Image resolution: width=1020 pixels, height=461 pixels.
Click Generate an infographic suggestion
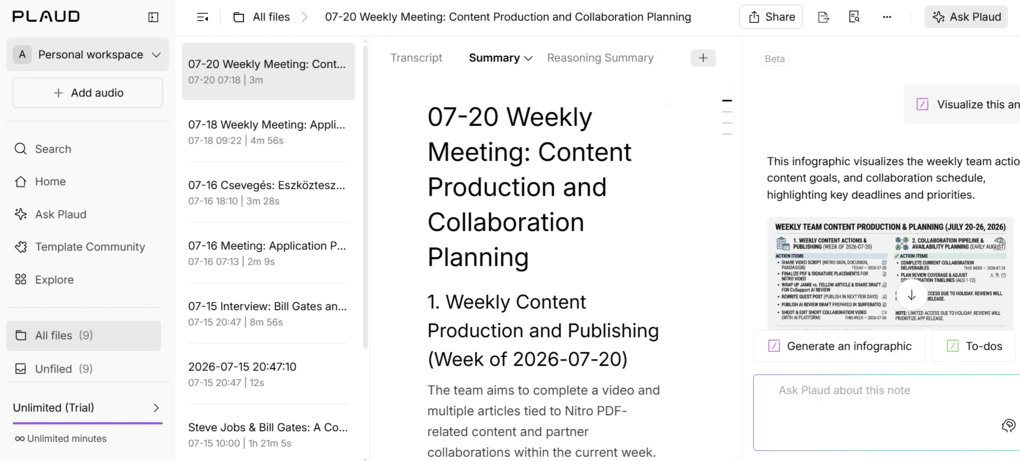tap(839, 346)
